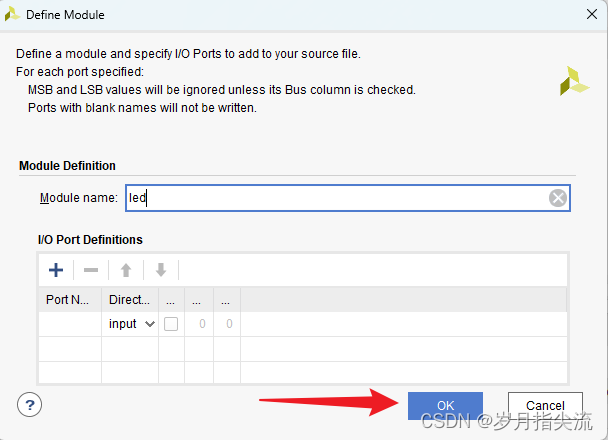Confirm module definition with OK
608x440 pixels.
pos(445,405)
